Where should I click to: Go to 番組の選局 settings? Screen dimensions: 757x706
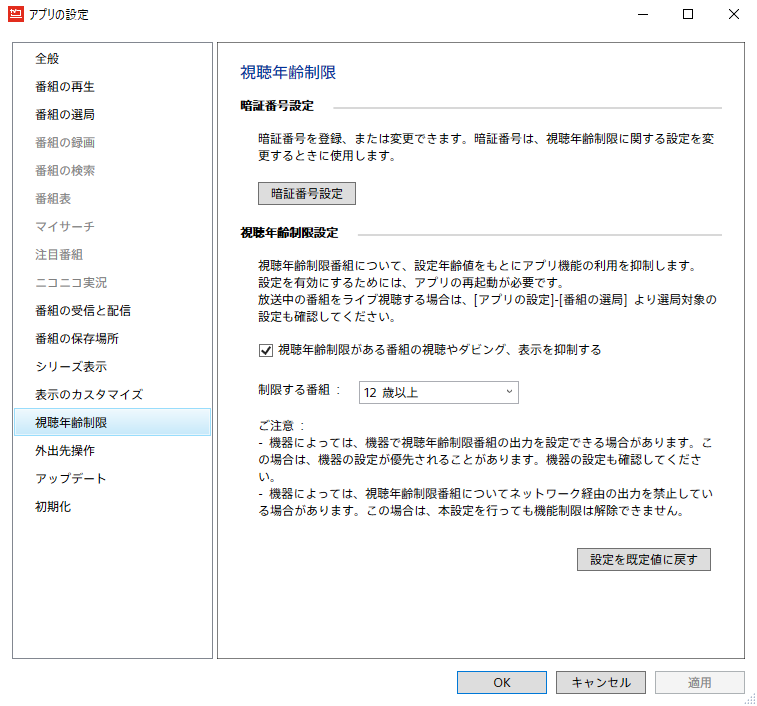point(65,115)
